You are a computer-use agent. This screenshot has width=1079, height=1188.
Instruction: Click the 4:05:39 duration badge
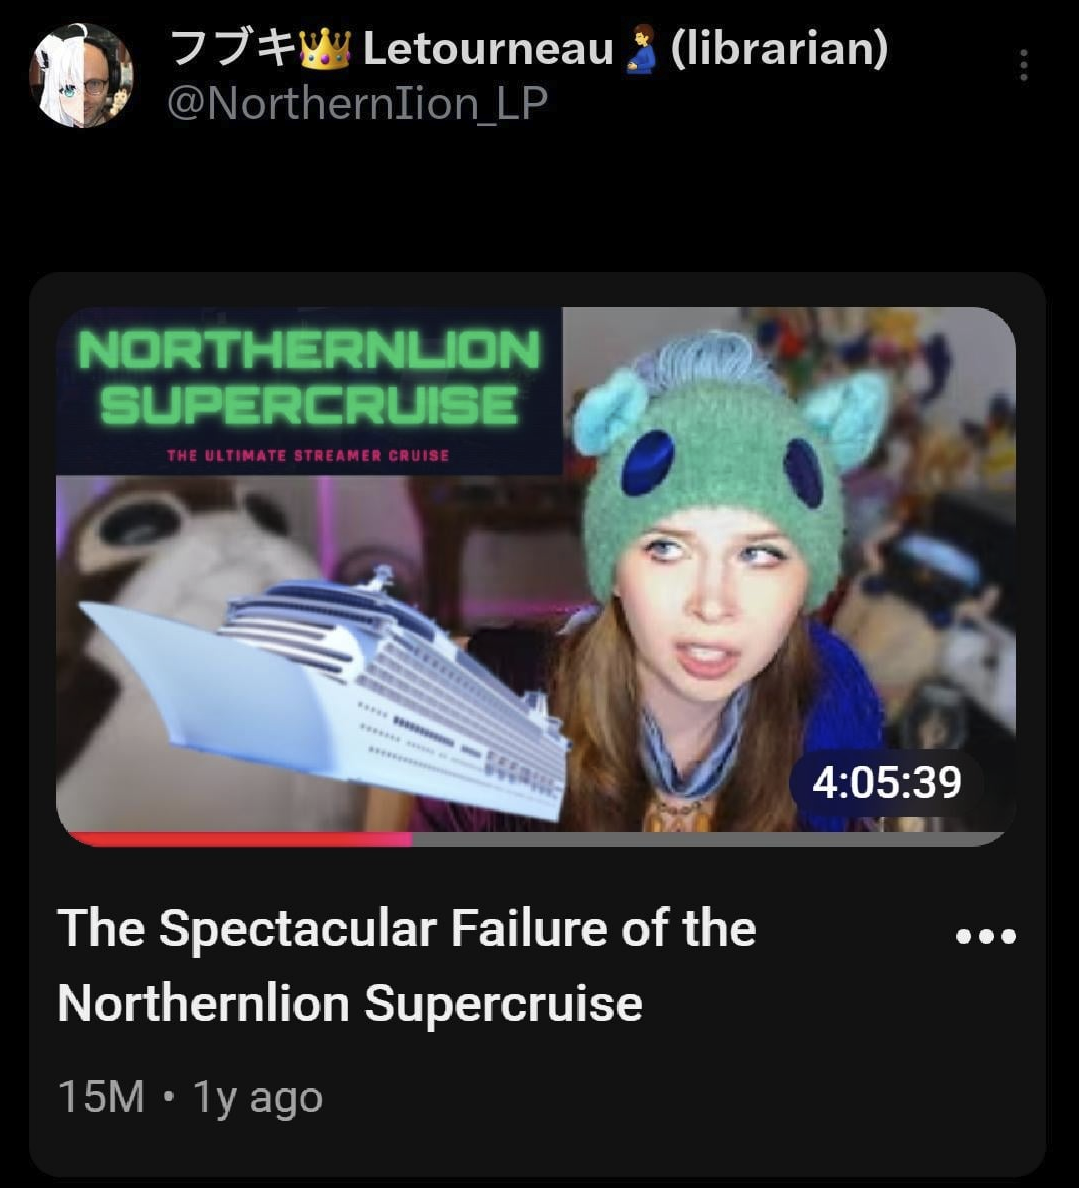[886, 782]
